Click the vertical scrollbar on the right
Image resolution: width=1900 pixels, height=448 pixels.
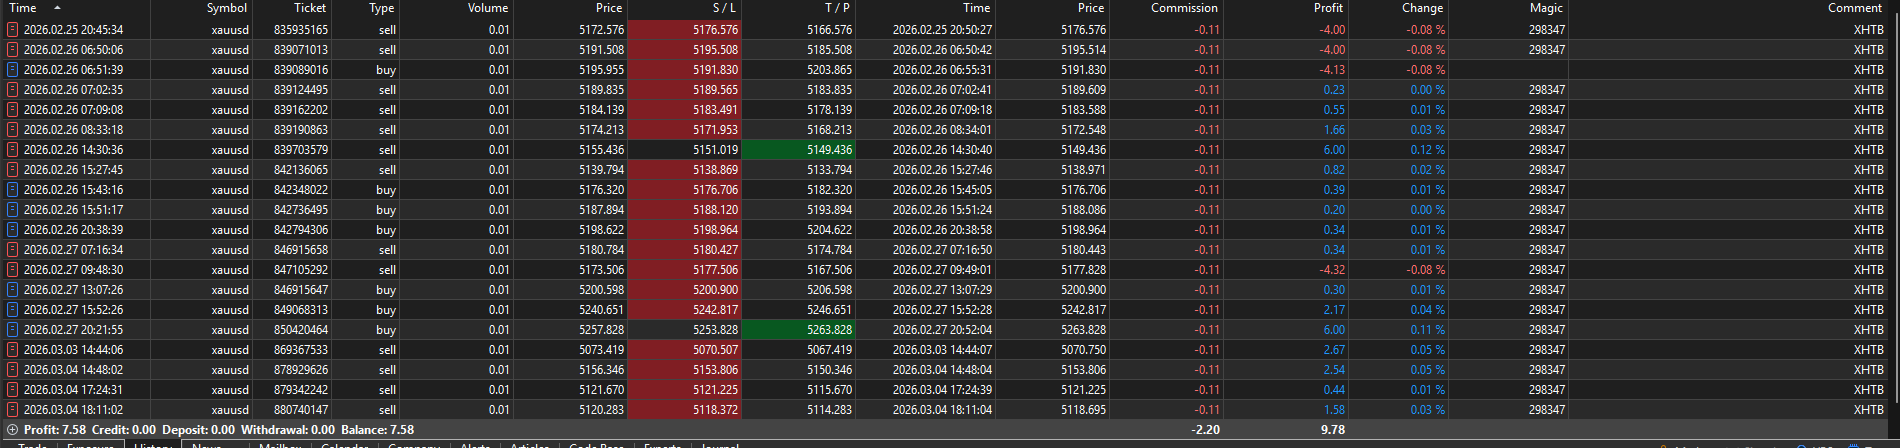pos(1894,200)
